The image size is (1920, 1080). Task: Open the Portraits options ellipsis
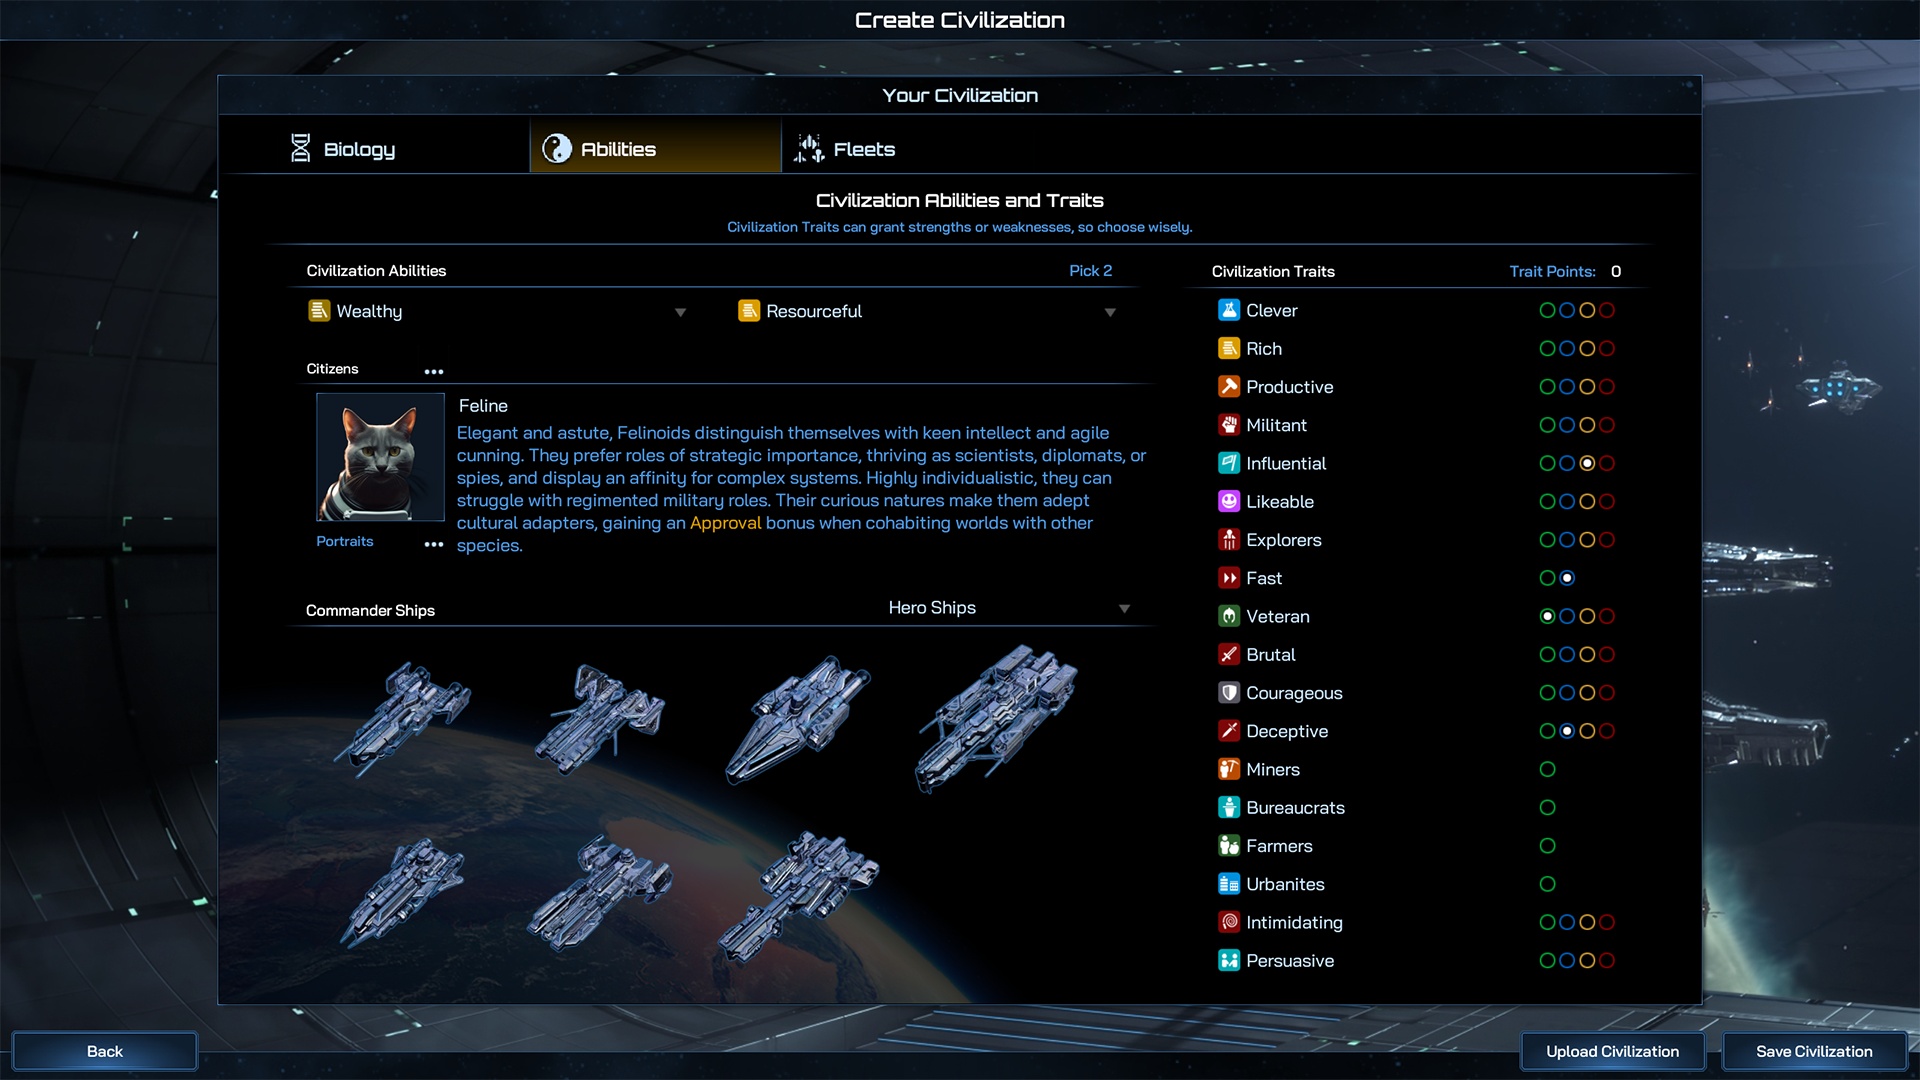pos(433,544)
